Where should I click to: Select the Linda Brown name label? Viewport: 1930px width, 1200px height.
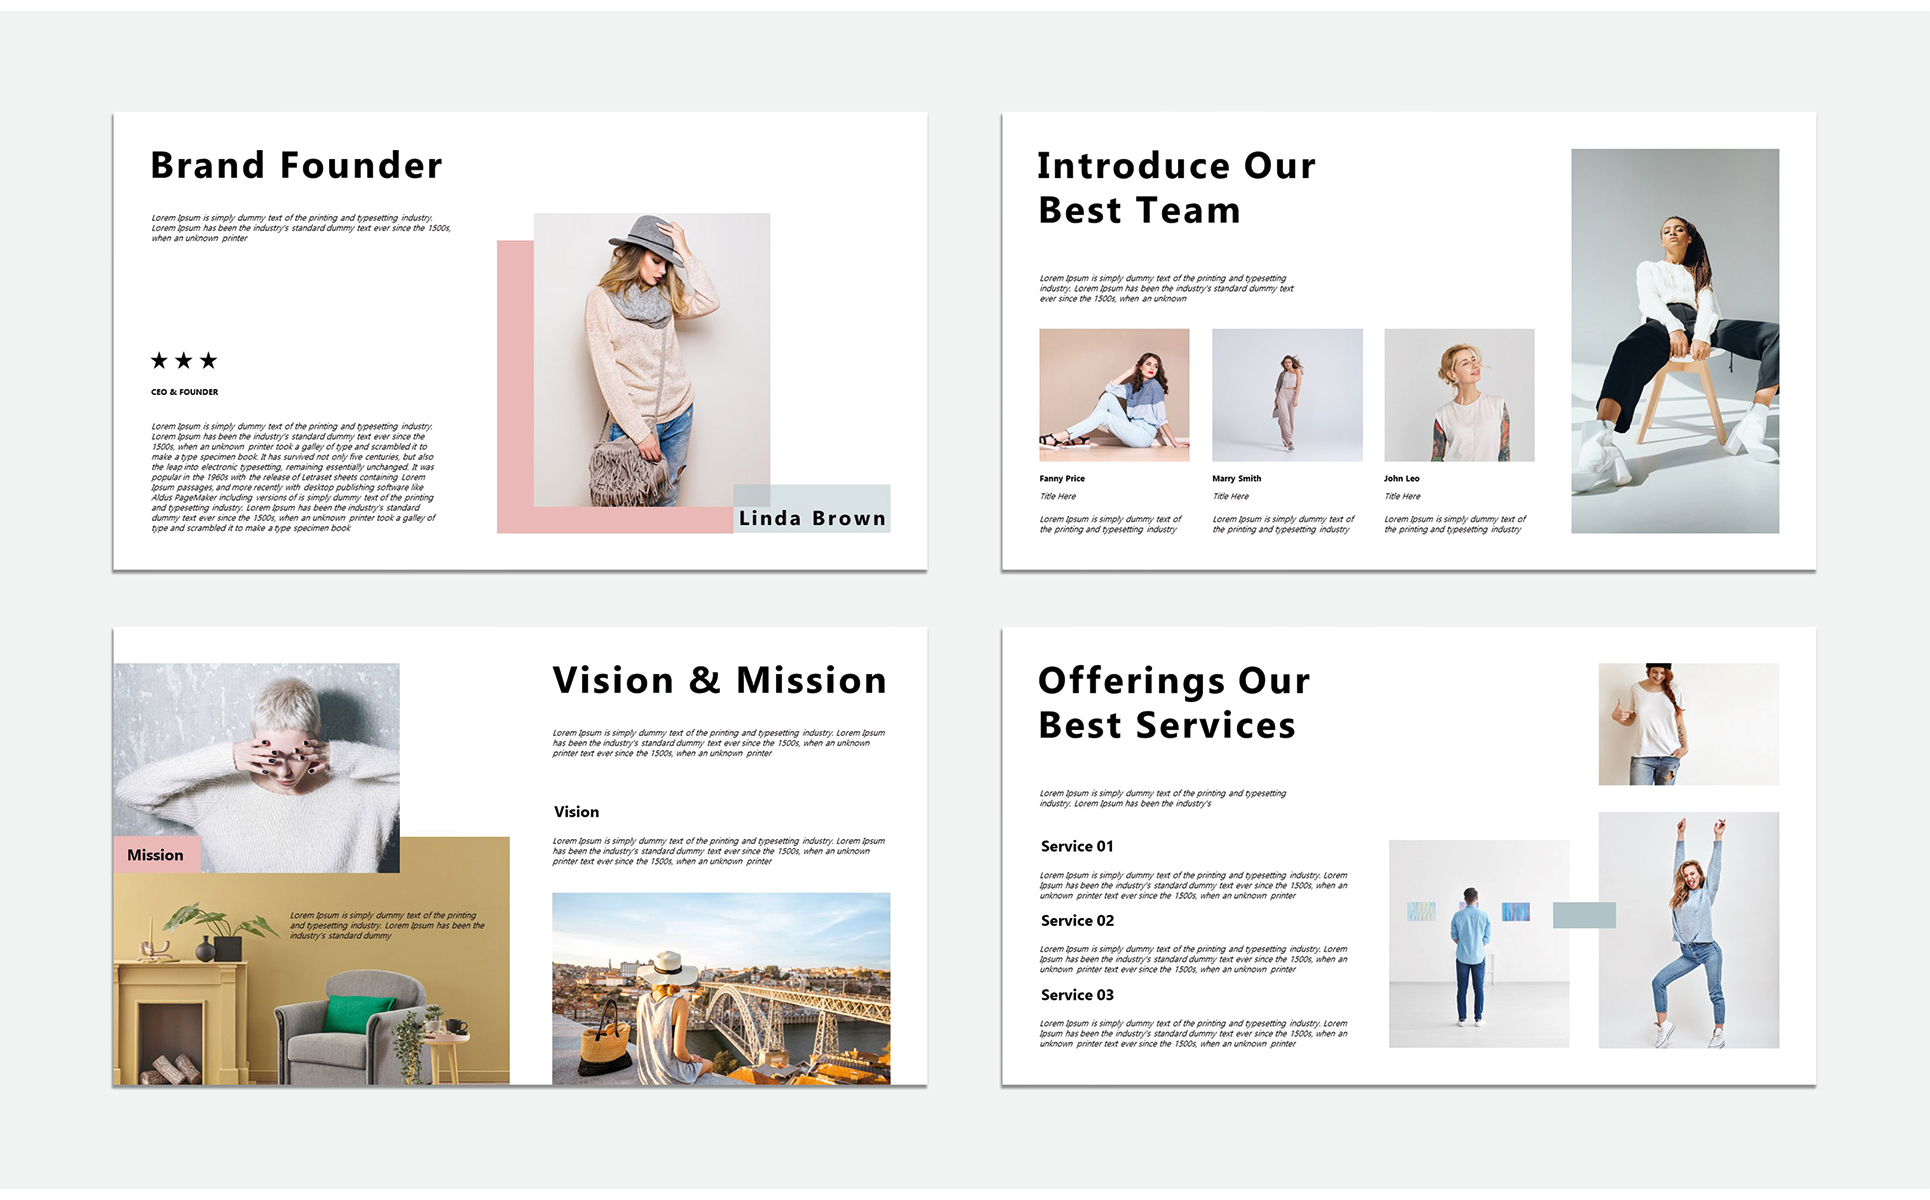812,518
